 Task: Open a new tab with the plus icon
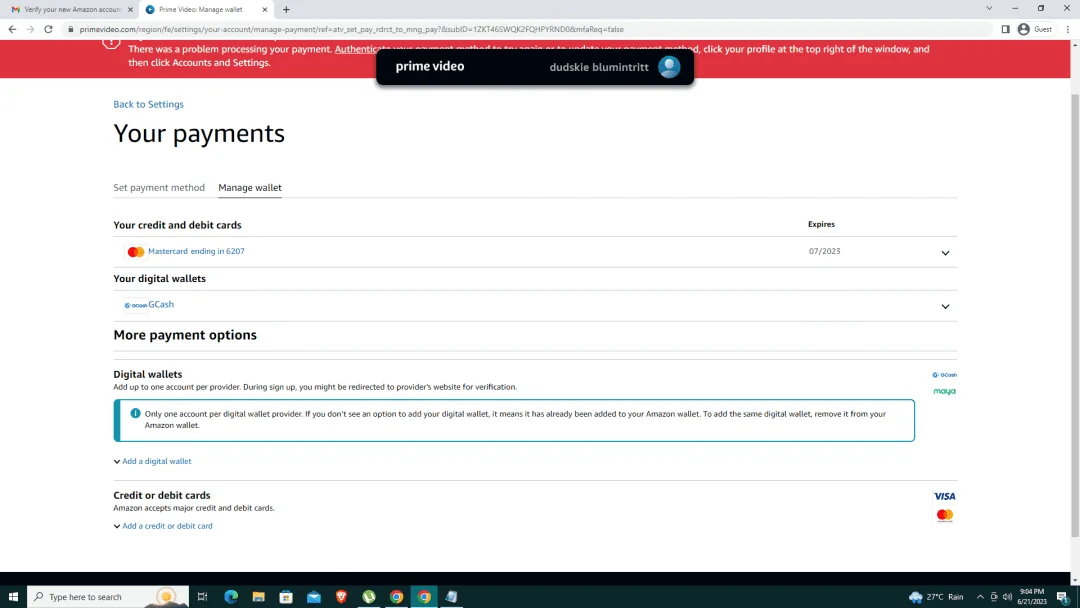(287, 10)
